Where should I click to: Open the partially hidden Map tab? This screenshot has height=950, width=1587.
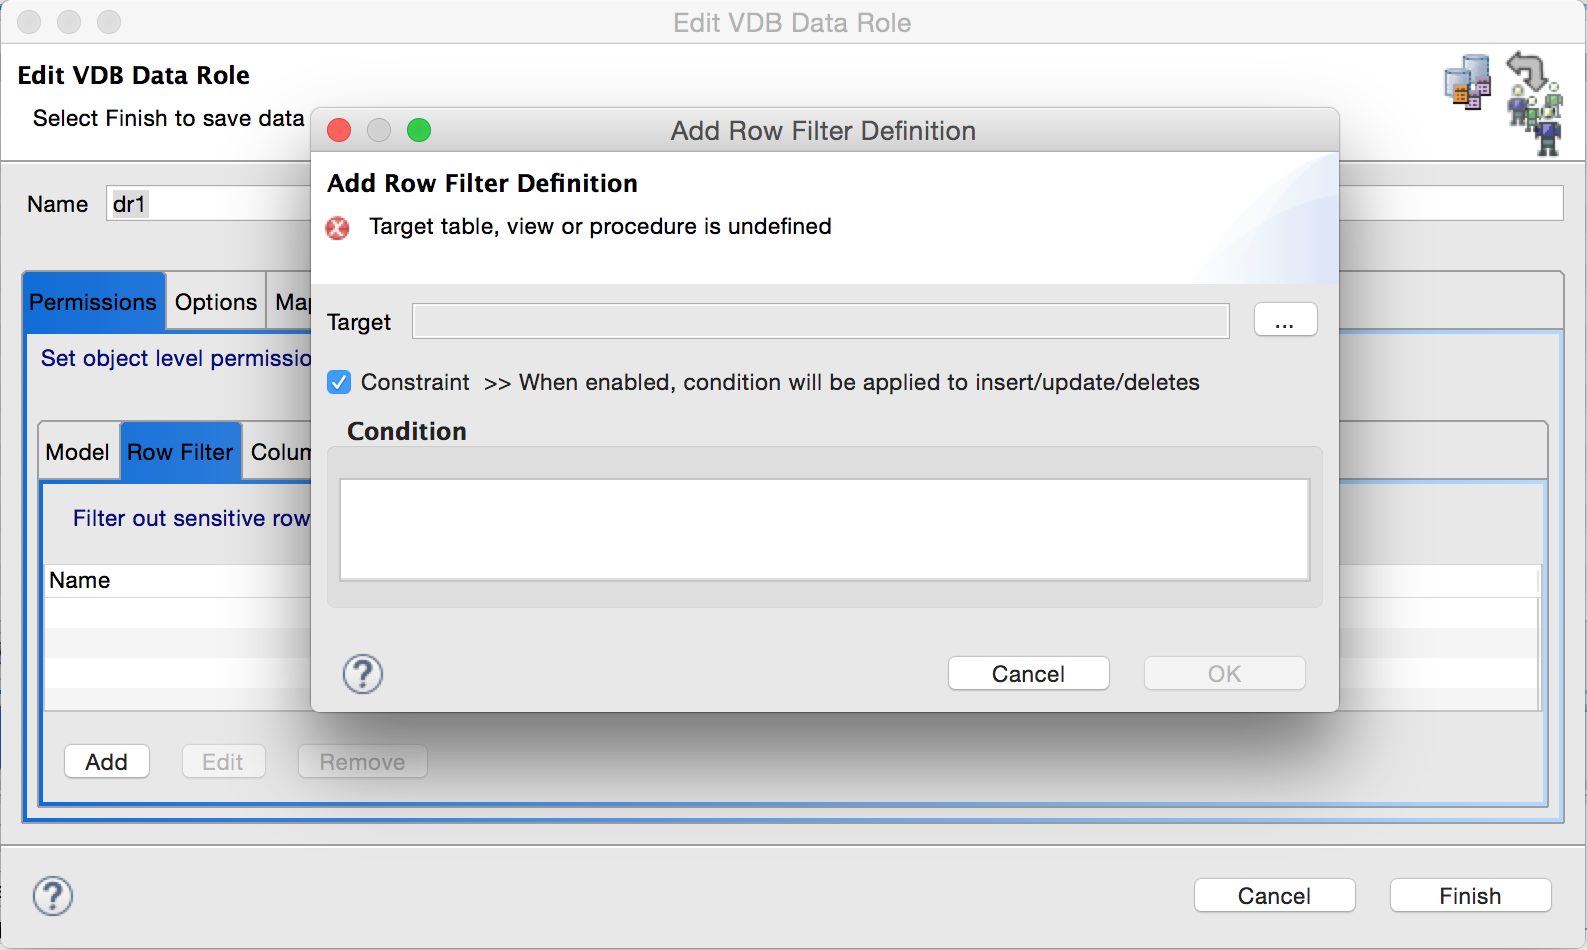[x=291, y=302]
